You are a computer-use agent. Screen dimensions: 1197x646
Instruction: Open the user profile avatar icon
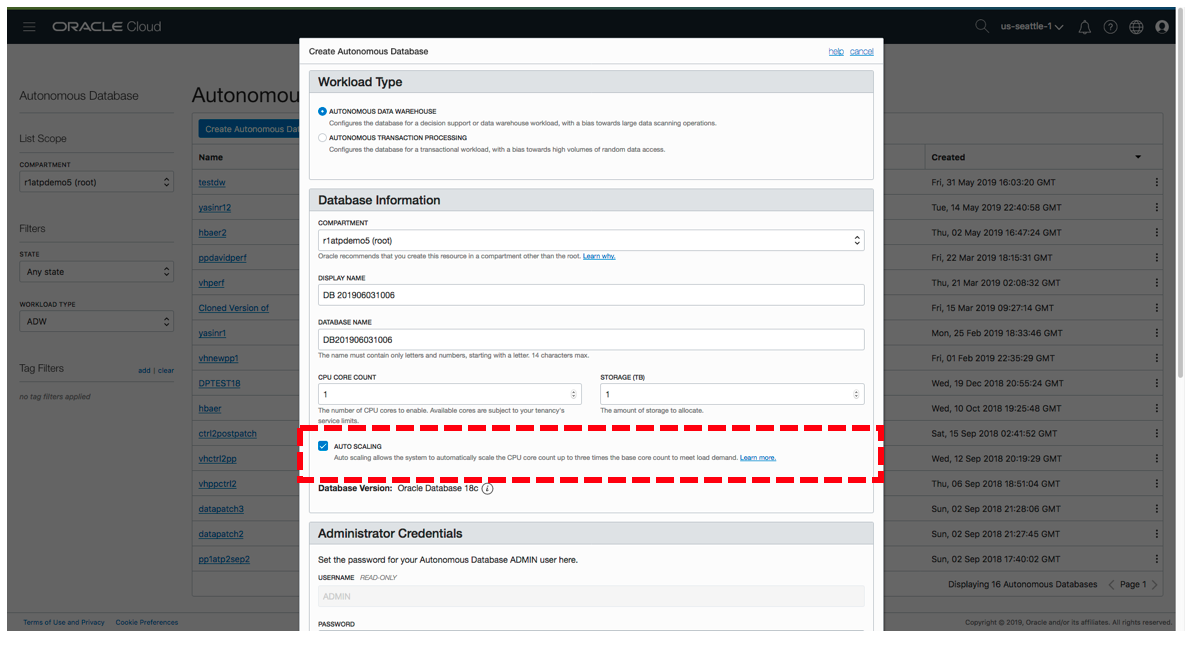click(1162, 27)
